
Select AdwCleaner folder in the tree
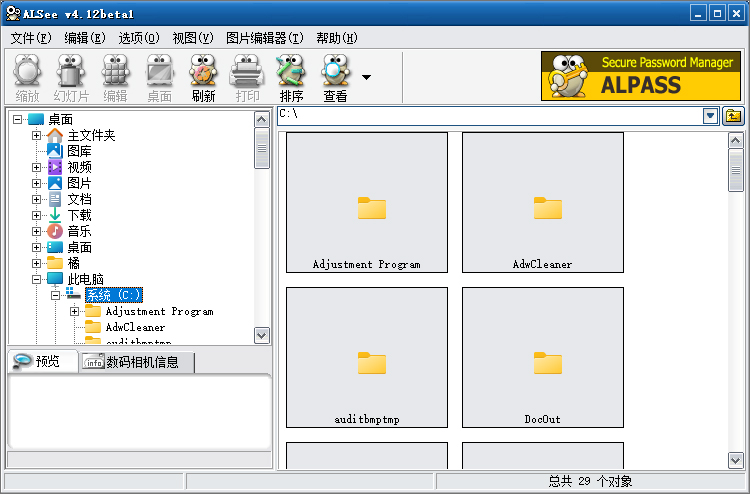(135, 328)
